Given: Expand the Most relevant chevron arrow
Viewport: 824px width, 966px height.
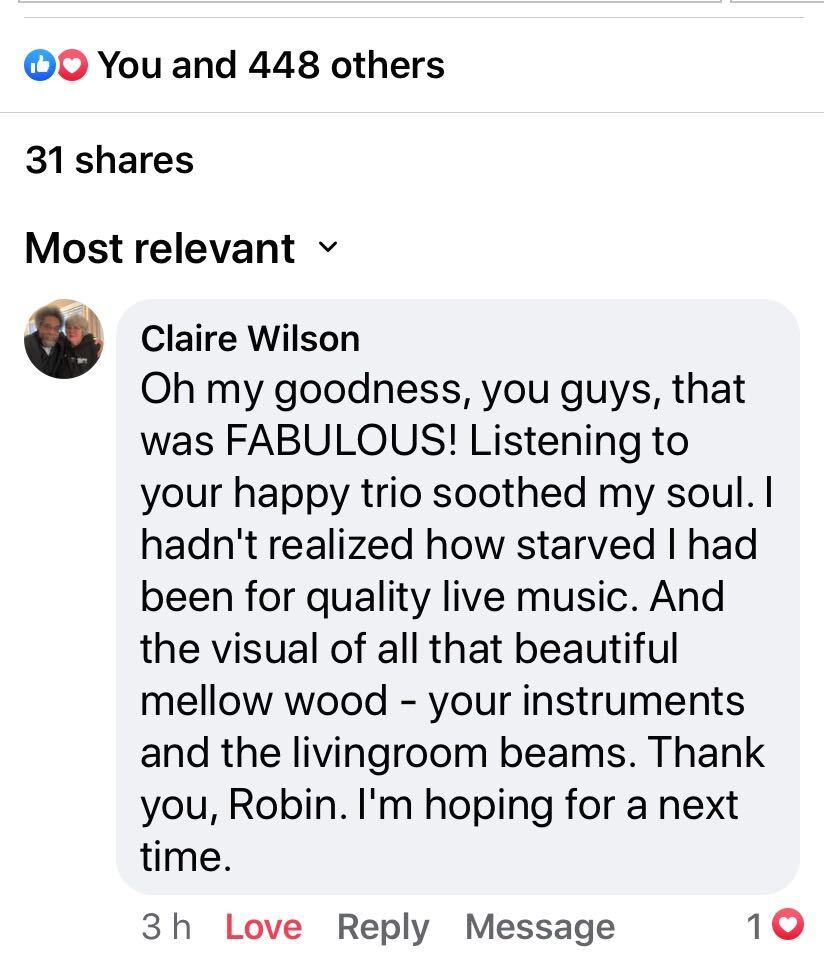Looking at the screenshot, I should (327, 247).
